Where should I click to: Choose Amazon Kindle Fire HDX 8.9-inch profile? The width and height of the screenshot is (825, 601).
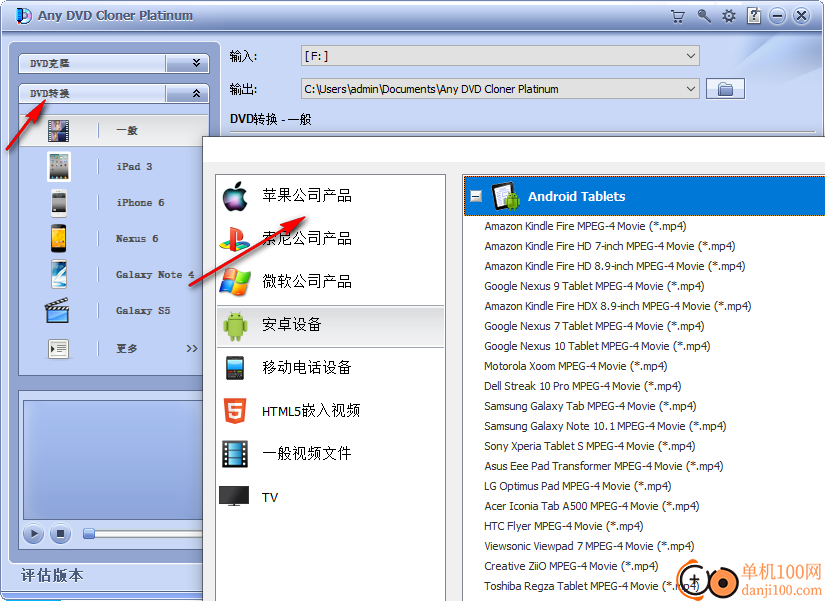[x=618, y=306]
